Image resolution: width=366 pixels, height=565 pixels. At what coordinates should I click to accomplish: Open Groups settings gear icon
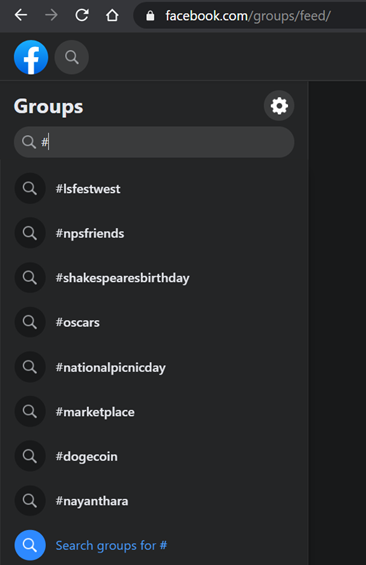(x=279, y=106)
